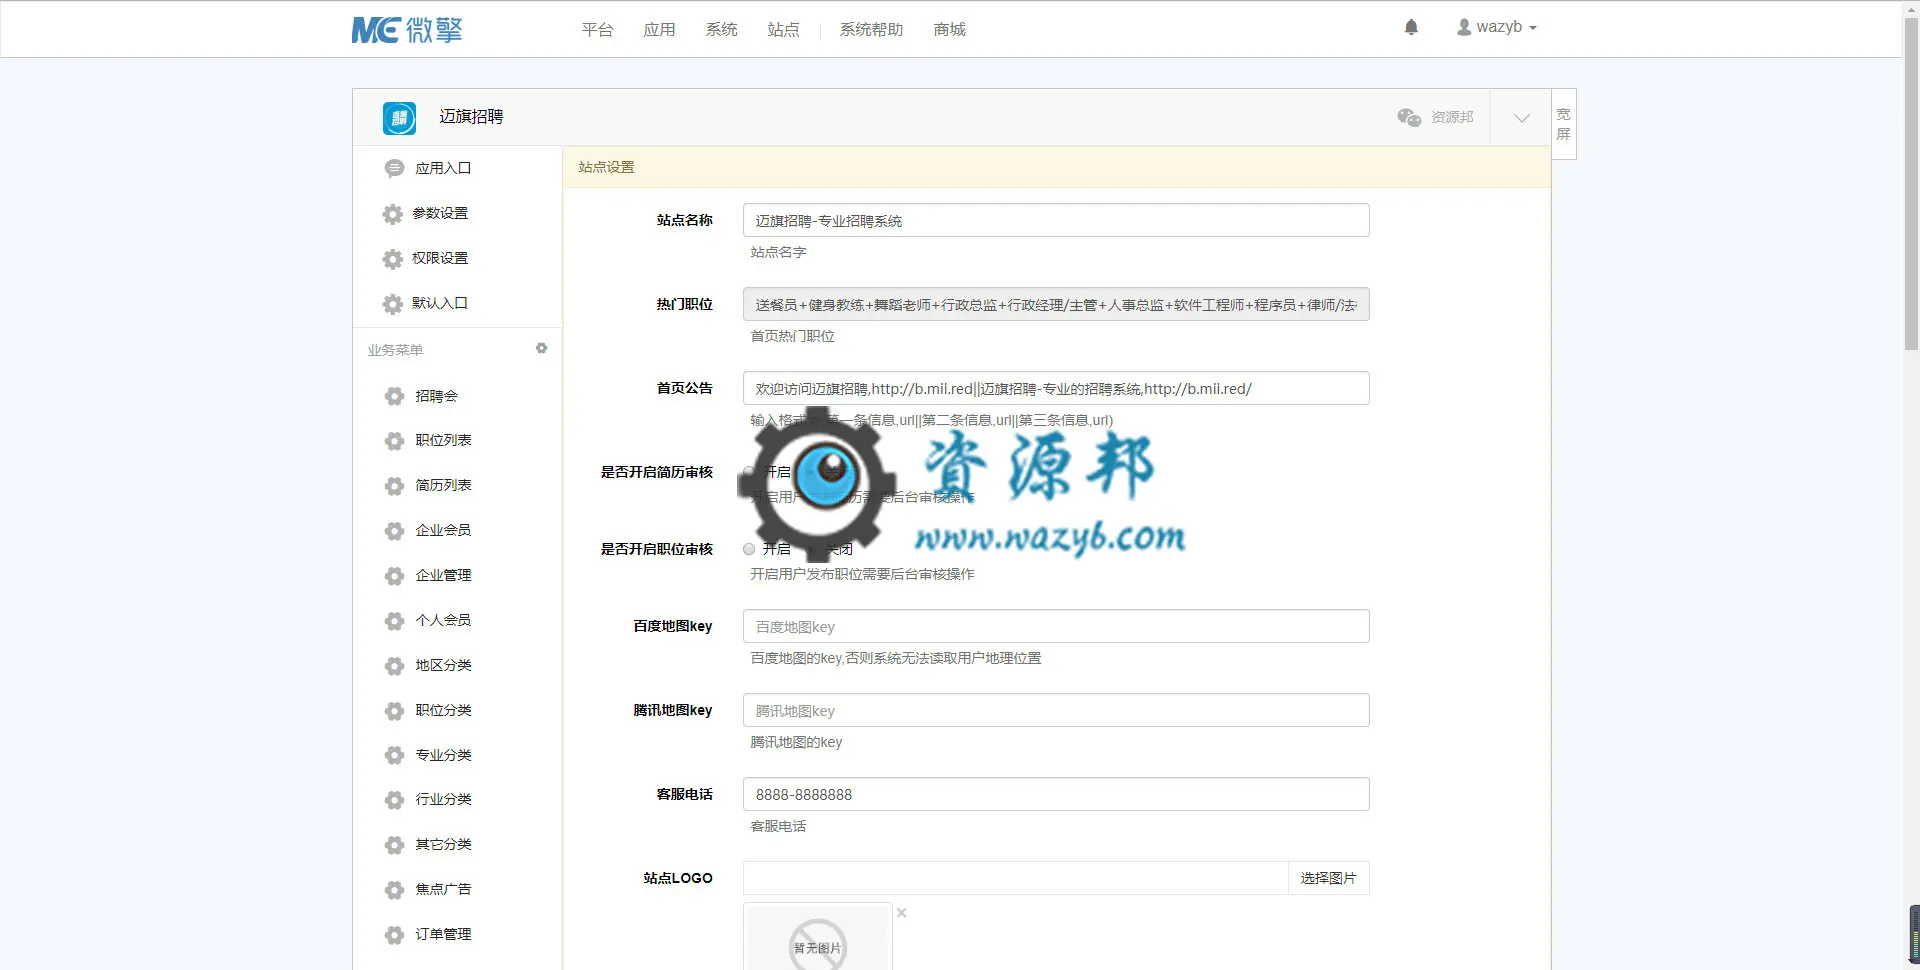The width and height of the screenshot is (1920, 970).
Task: Open the wazyb user dropdown
Action: click(x=1497, y=27)
